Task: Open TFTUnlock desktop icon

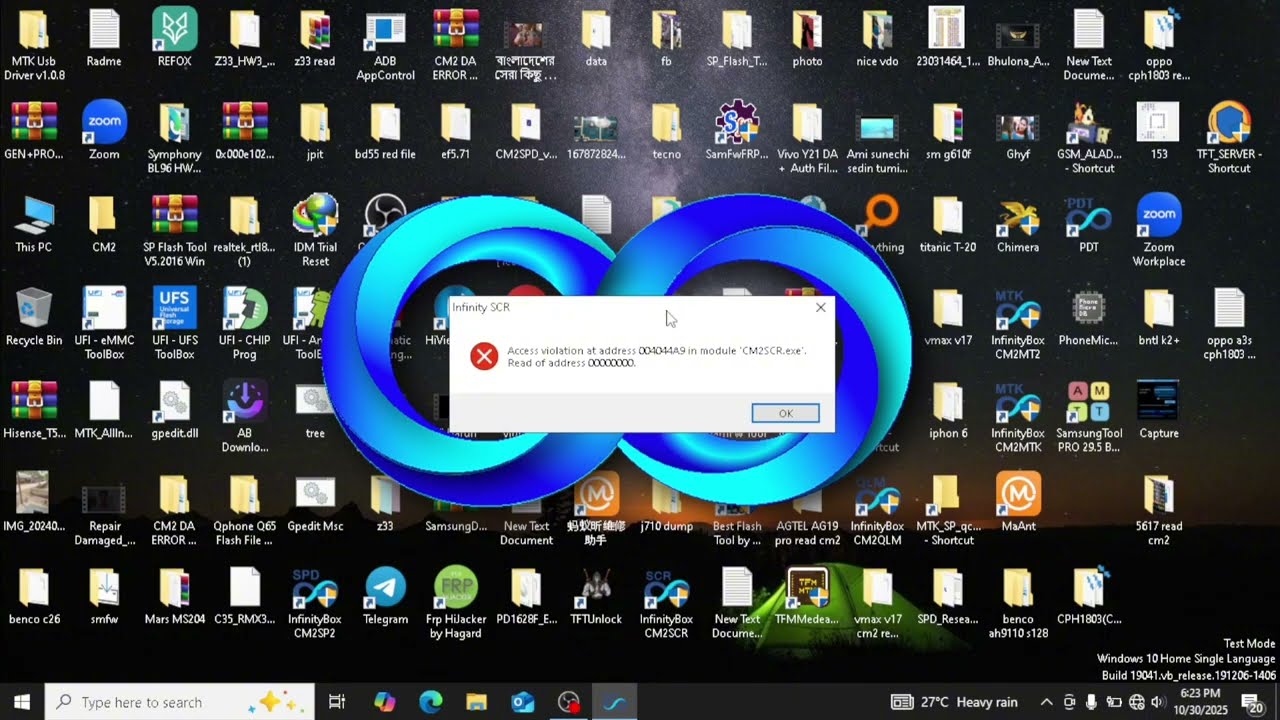Action: pyautogui.click(x=596, y=596)
